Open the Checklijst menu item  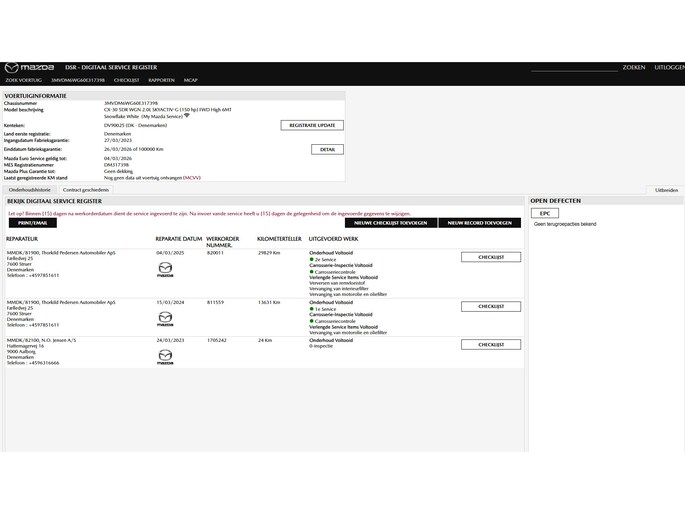pyautogui.click(x=126, y=80)
